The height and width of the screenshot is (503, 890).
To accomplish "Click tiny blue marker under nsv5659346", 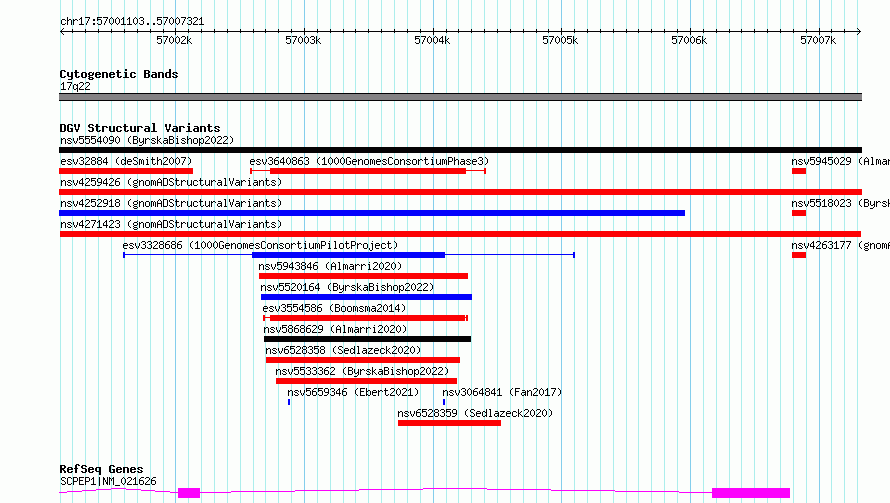I will point(289,402).
